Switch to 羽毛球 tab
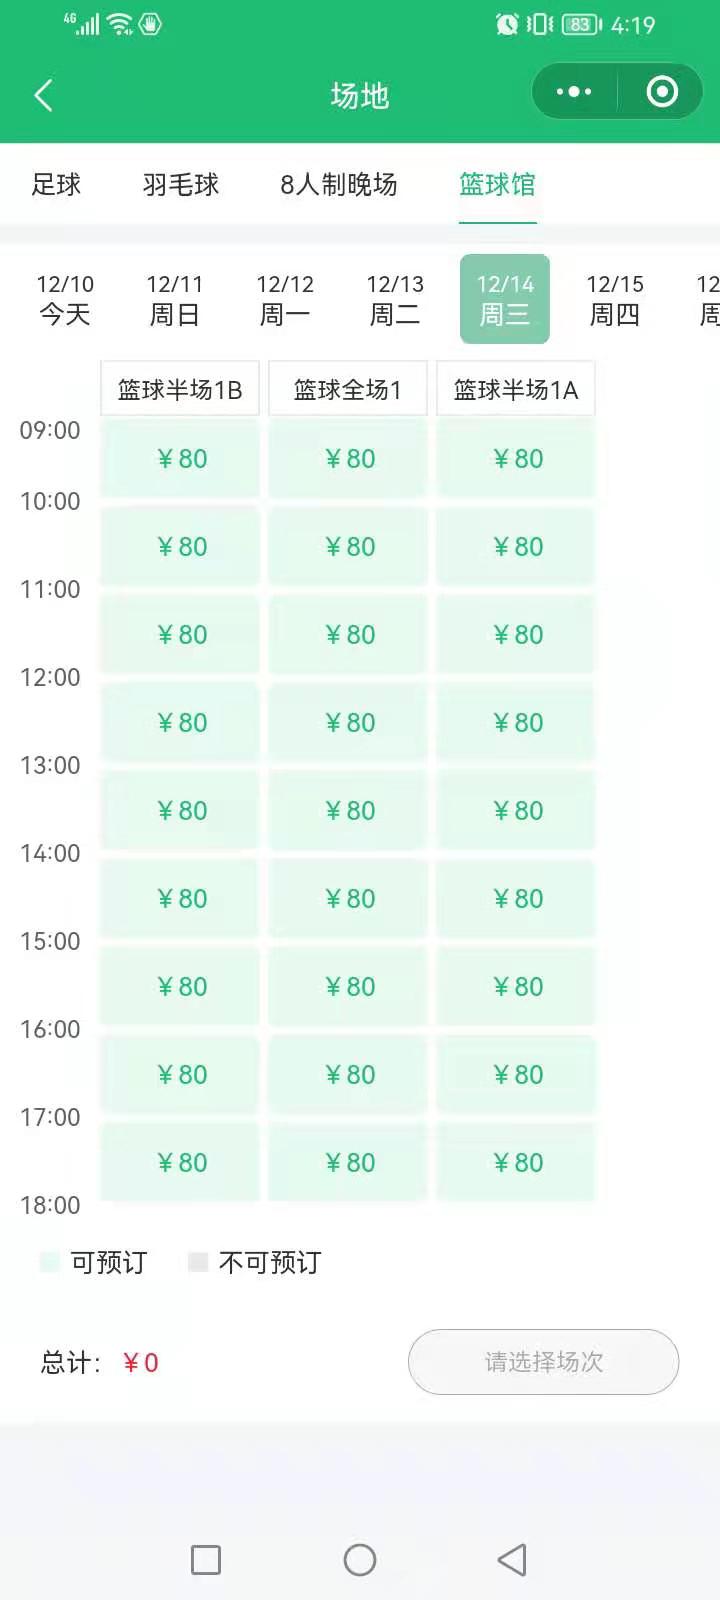 (181, 184)
